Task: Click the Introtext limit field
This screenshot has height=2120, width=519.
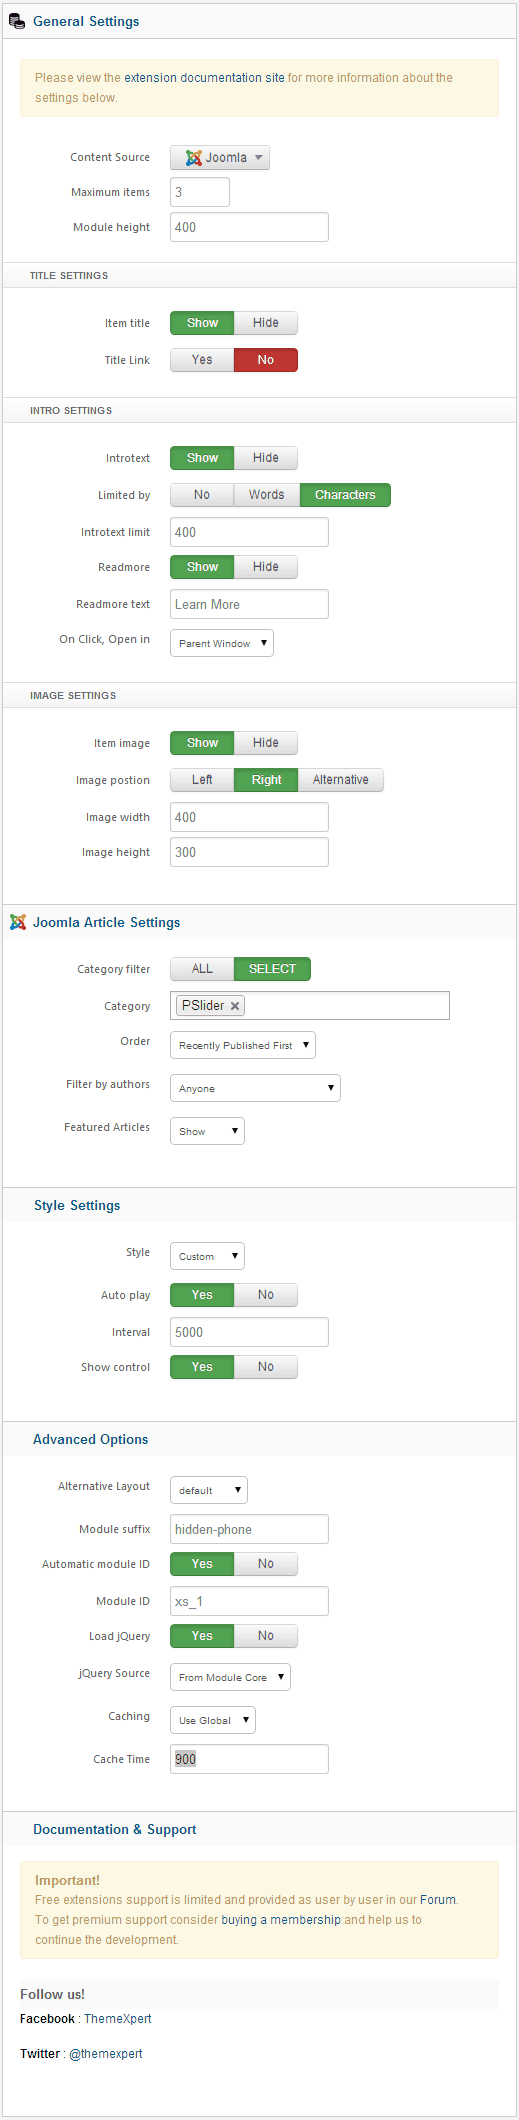Action: (x=249, y=532)
